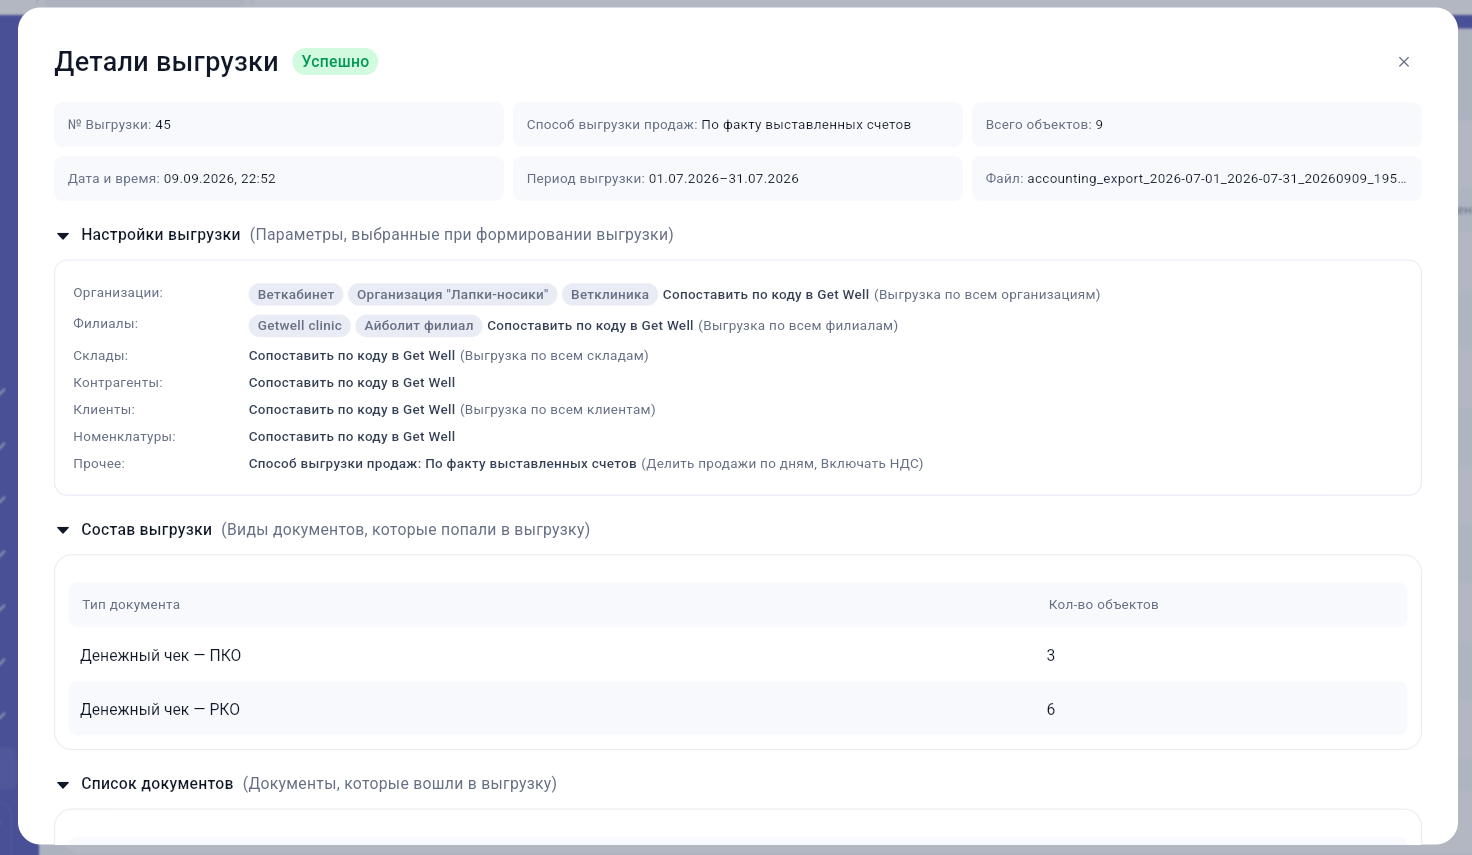Image resolution: width=1472 pixels, height=855 pixels.
Task: Select the Айболит филиал chip
Action: coord(419,326)
